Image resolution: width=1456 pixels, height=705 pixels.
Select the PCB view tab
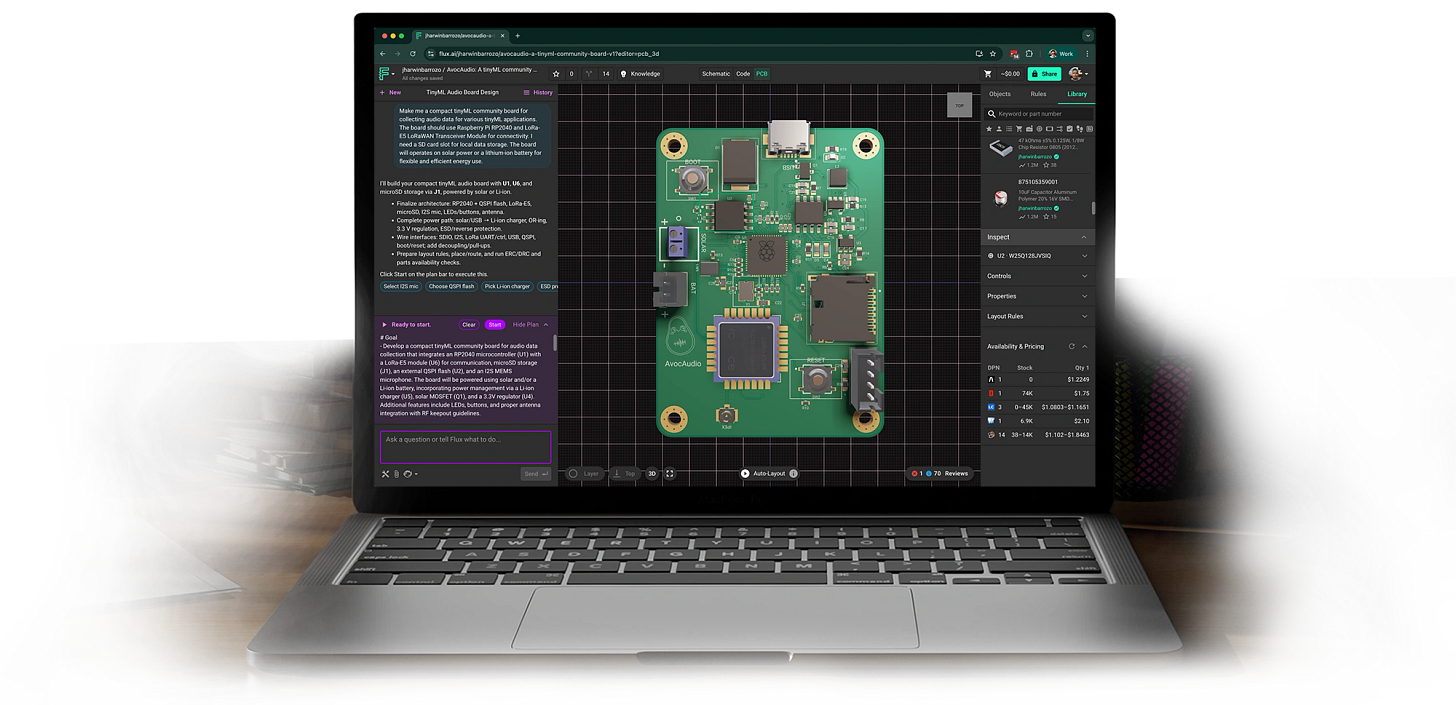[x=762, y=74]
